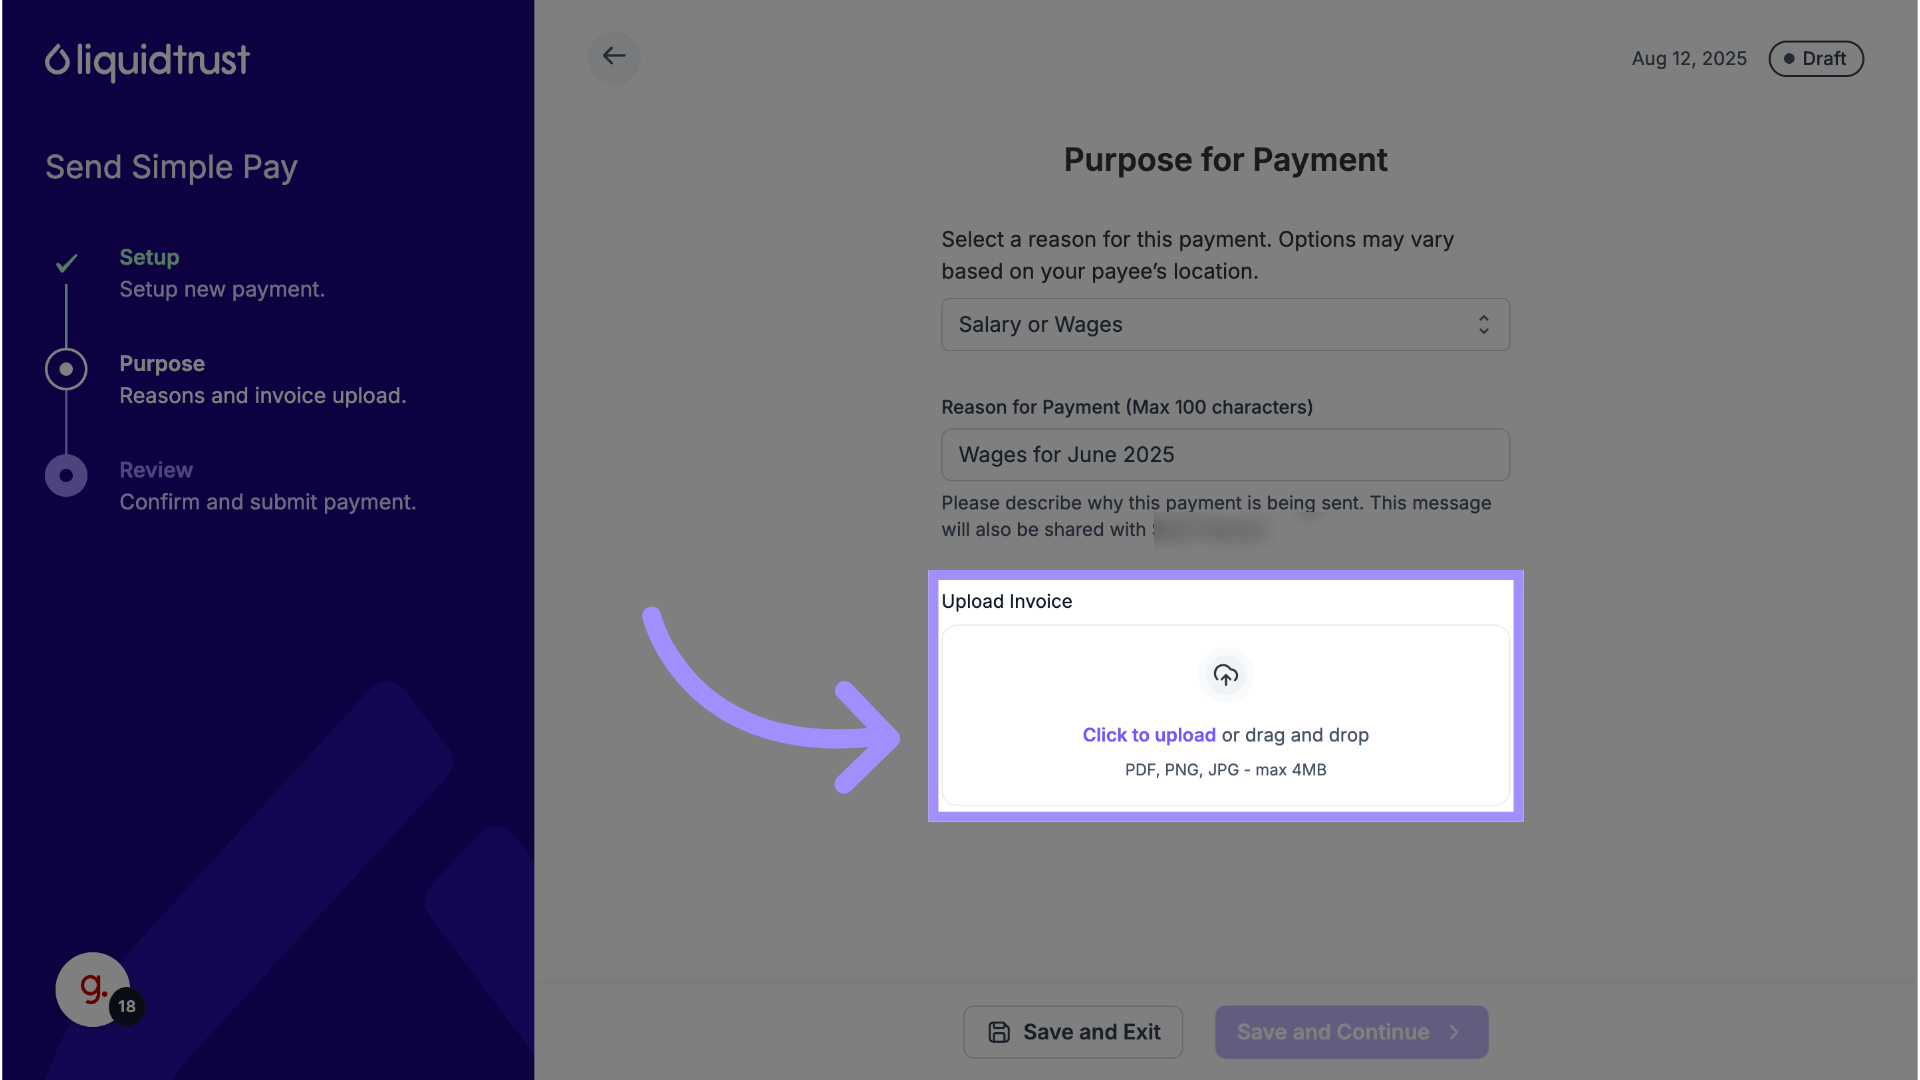This screenshot has height=1080, width=1920.
Task: Click the 'Click to upload' link
Action: pyautogui.click(x=1149, y=735)
